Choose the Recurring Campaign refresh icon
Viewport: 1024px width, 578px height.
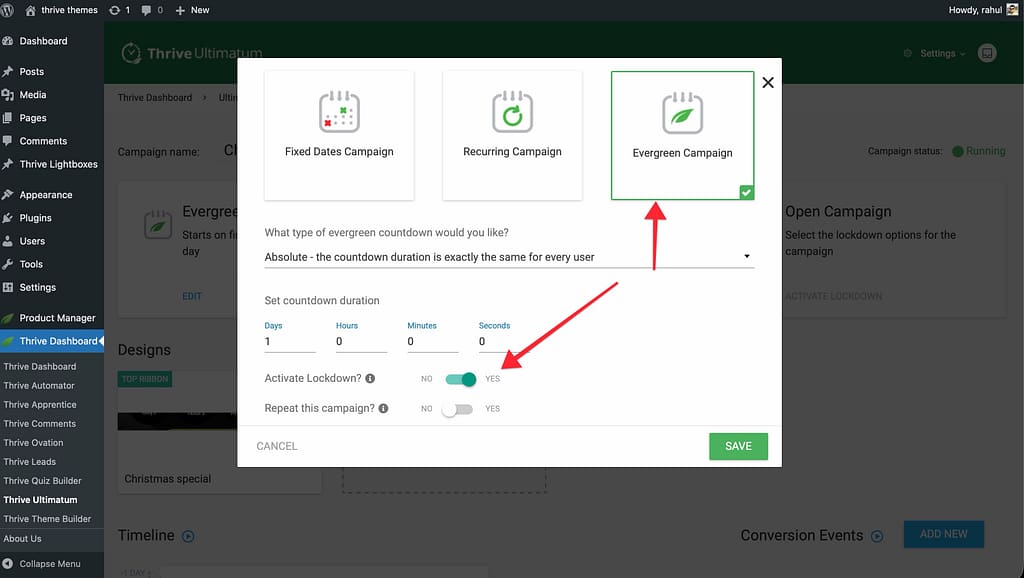click(x=512, y=113)
